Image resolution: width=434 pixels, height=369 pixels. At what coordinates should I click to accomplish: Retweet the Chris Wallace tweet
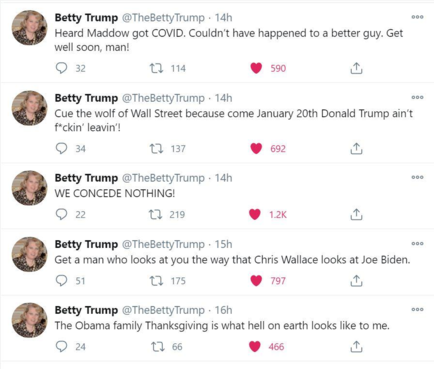tap(156, 281)
